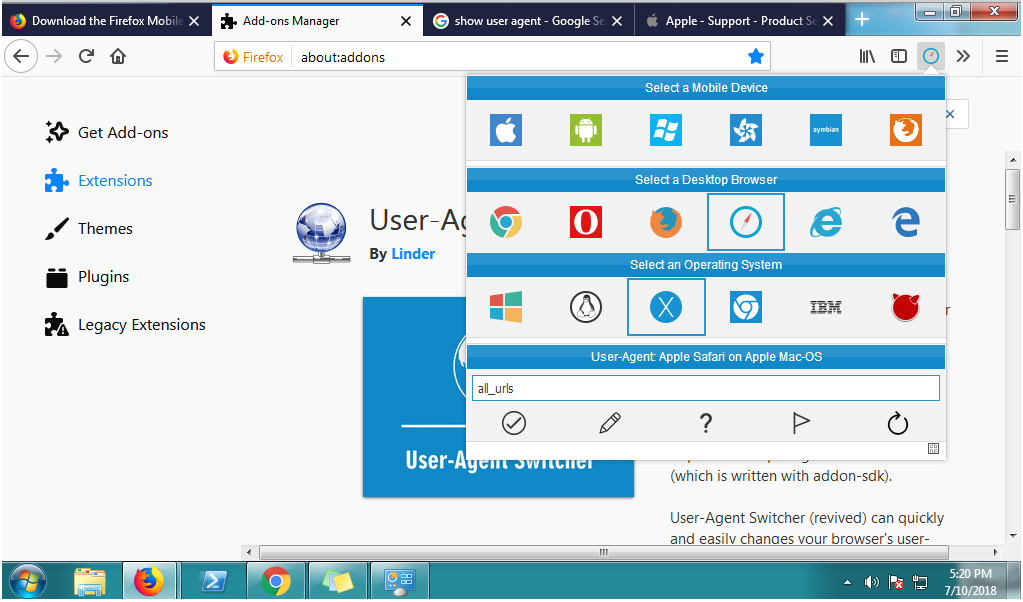Viewport: 1023px width, 602px height.
Task: Click the extension globe icon
Action: pyautogui.click(x=321, y=233)
